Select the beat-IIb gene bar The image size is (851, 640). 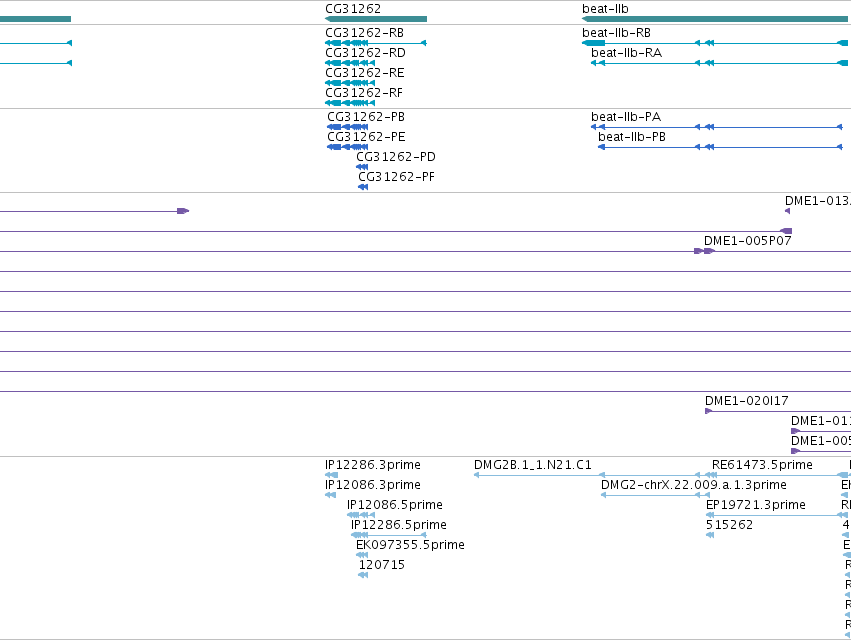(x=715, y=19)
